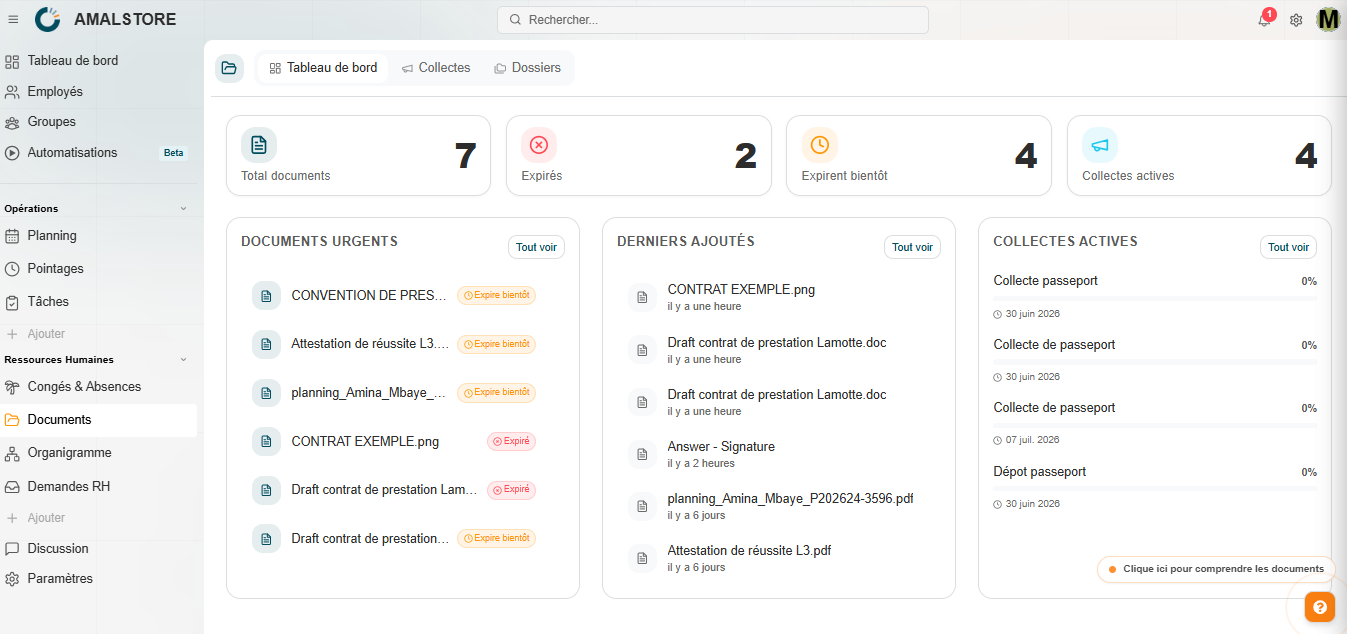Viewport: 1347px width, 634px height.
Task: Switch to the Dossiers tab
Action: pyautogui.click(x=527, y=68)
